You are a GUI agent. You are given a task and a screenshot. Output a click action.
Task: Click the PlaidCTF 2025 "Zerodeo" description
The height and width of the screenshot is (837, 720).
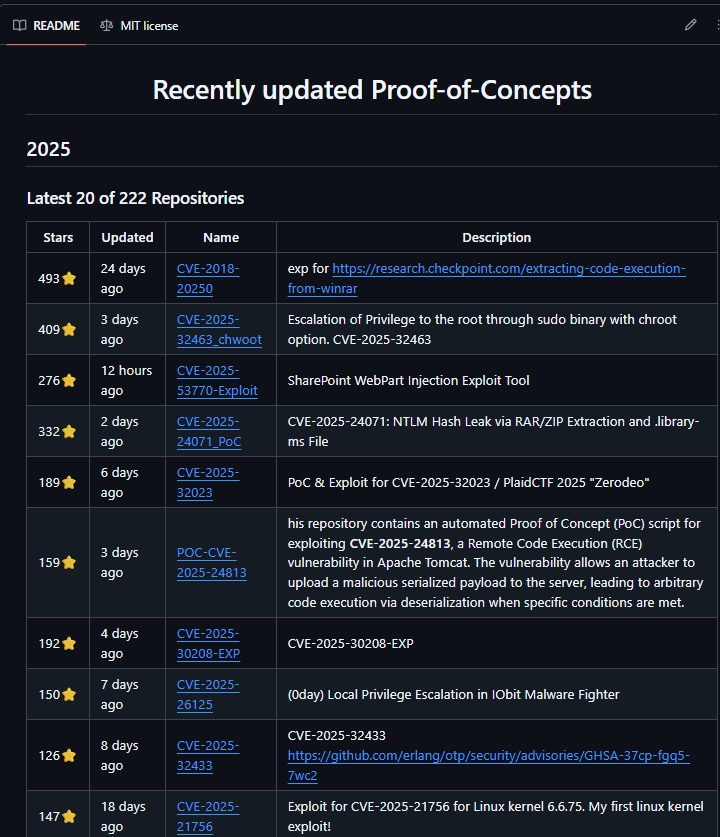[469, 483]
